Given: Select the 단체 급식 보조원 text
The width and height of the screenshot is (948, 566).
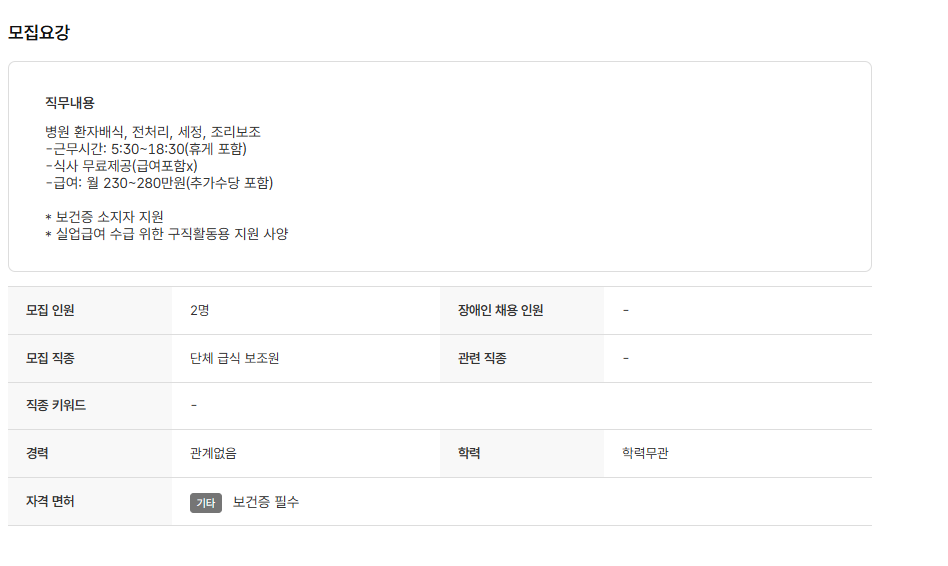Looking at the screenshot, I should (234, 358).
